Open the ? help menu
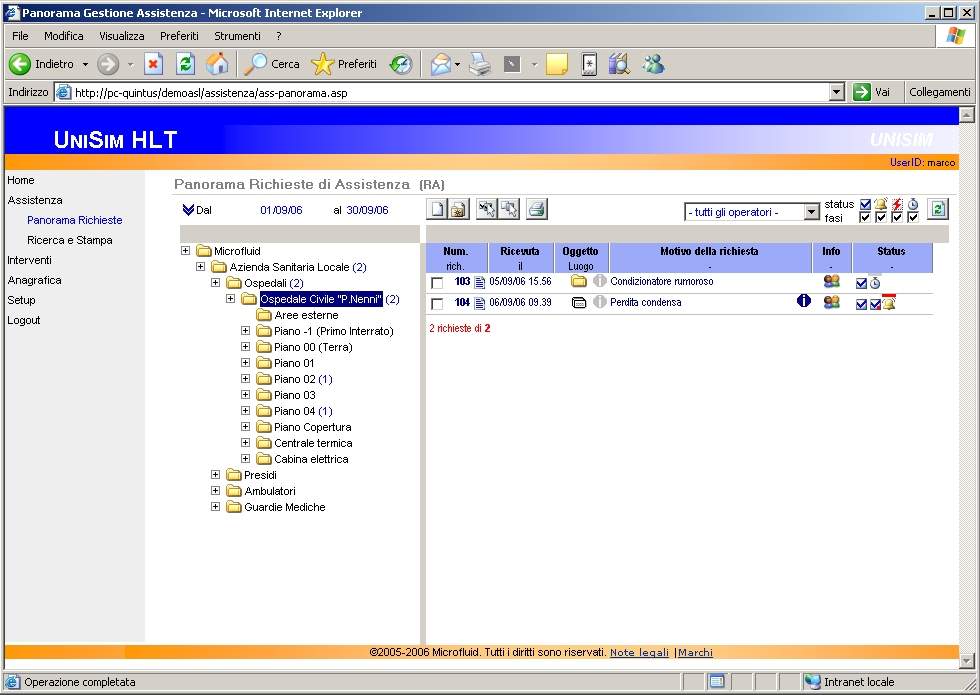The width and height of the screenshot is (980, 695). (x=279, y=36)
